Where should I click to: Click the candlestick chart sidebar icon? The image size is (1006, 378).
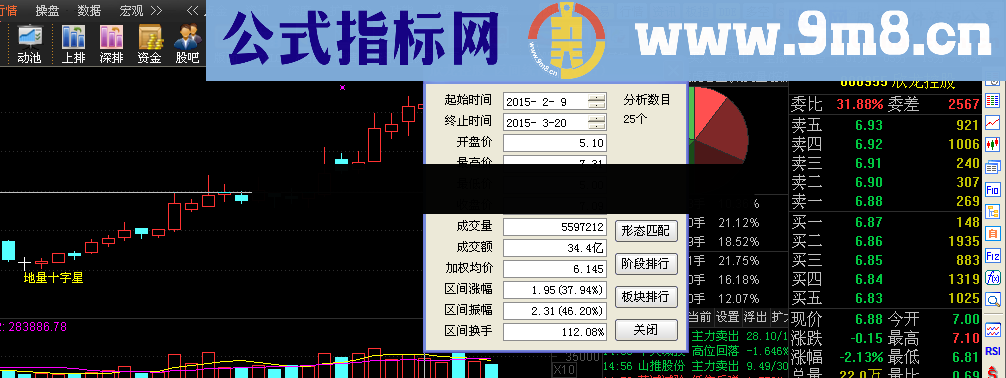point(993,144)
